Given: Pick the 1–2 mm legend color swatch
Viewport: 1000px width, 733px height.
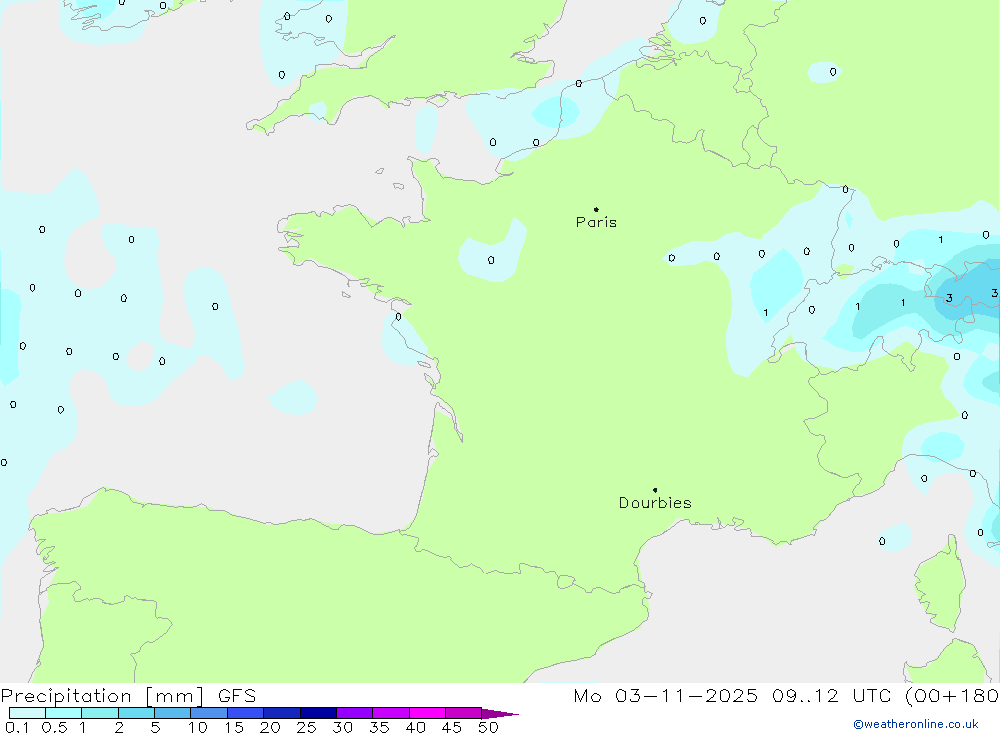Looking at the screenshot, I should 99,713.
